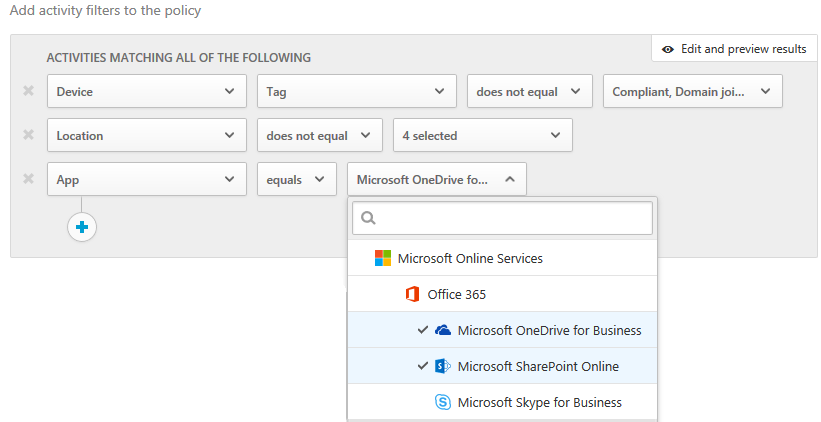
Task: Click the SharePoint Online icon
Action: tap(443, 366)
